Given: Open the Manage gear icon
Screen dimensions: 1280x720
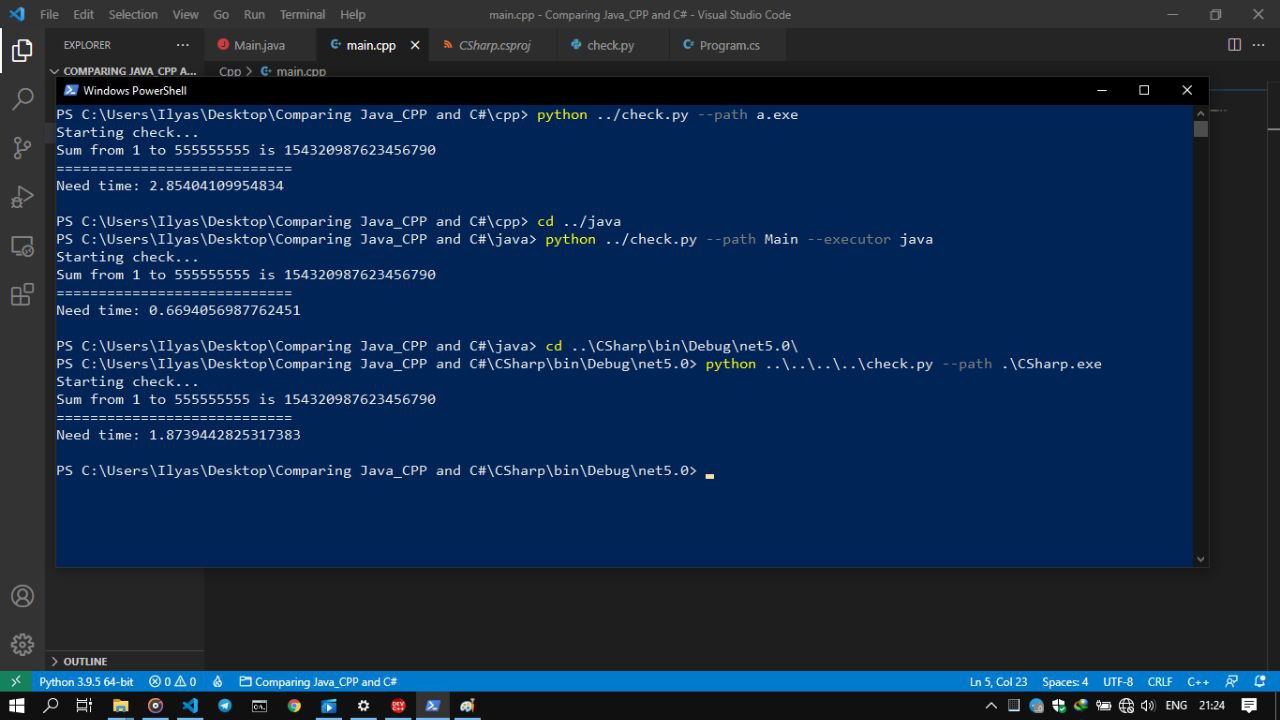Looking at the screenshot, I should 22,645.
